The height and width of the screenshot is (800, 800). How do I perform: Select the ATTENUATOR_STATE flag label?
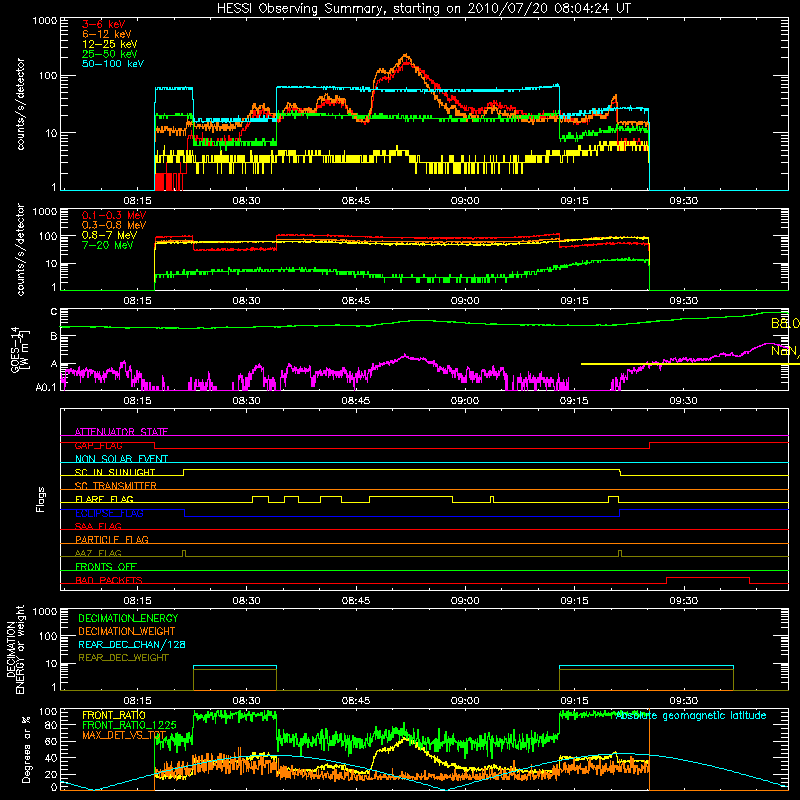[121, 432]
